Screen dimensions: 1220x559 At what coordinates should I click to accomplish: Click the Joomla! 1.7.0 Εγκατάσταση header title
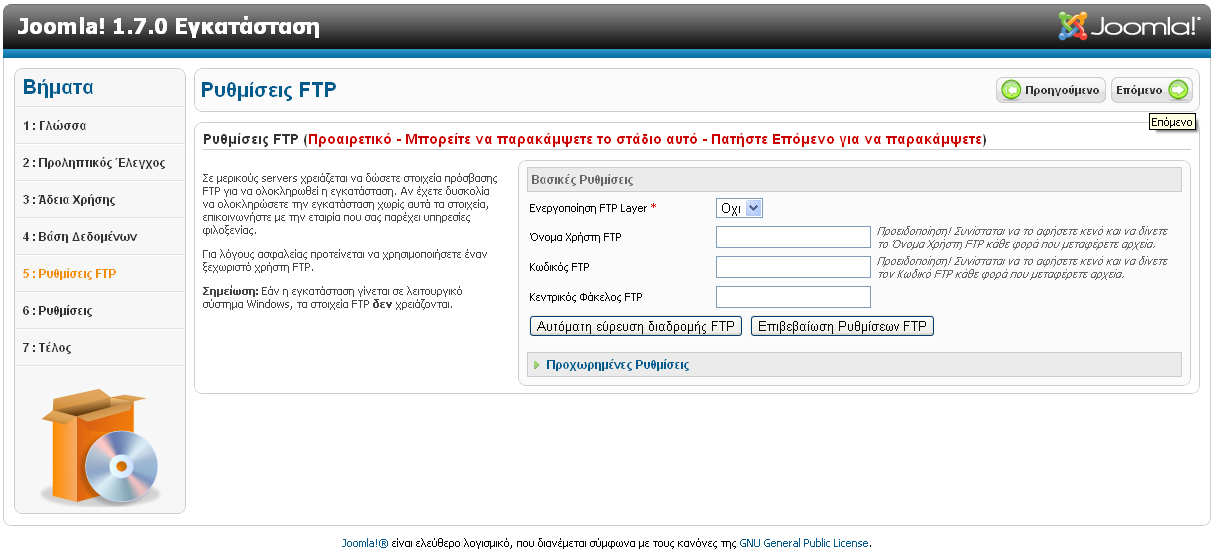(168, 26)
